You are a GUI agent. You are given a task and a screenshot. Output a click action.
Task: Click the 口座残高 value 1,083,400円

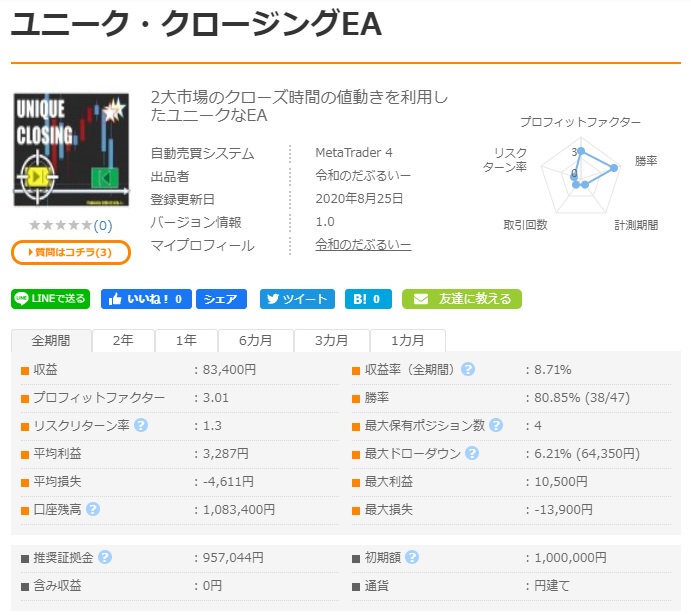click(239, 510)
